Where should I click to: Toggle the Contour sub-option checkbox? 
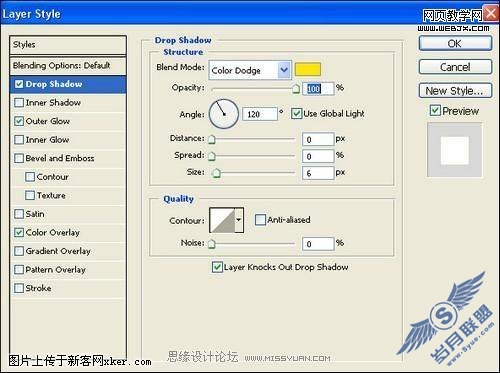pos(30,177)
